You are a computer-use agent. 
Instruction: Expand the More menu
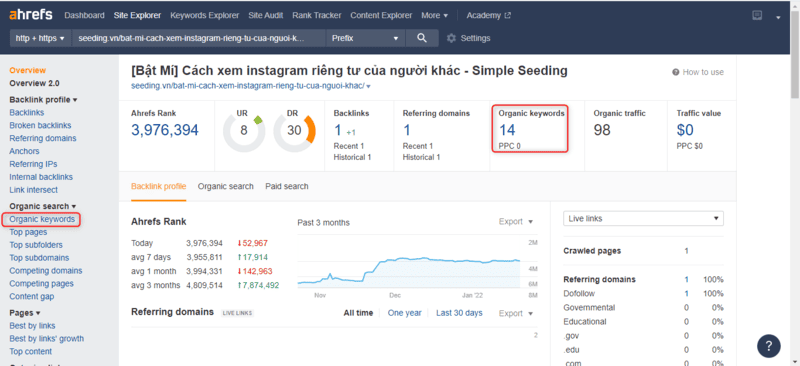(x=434, y=15)
